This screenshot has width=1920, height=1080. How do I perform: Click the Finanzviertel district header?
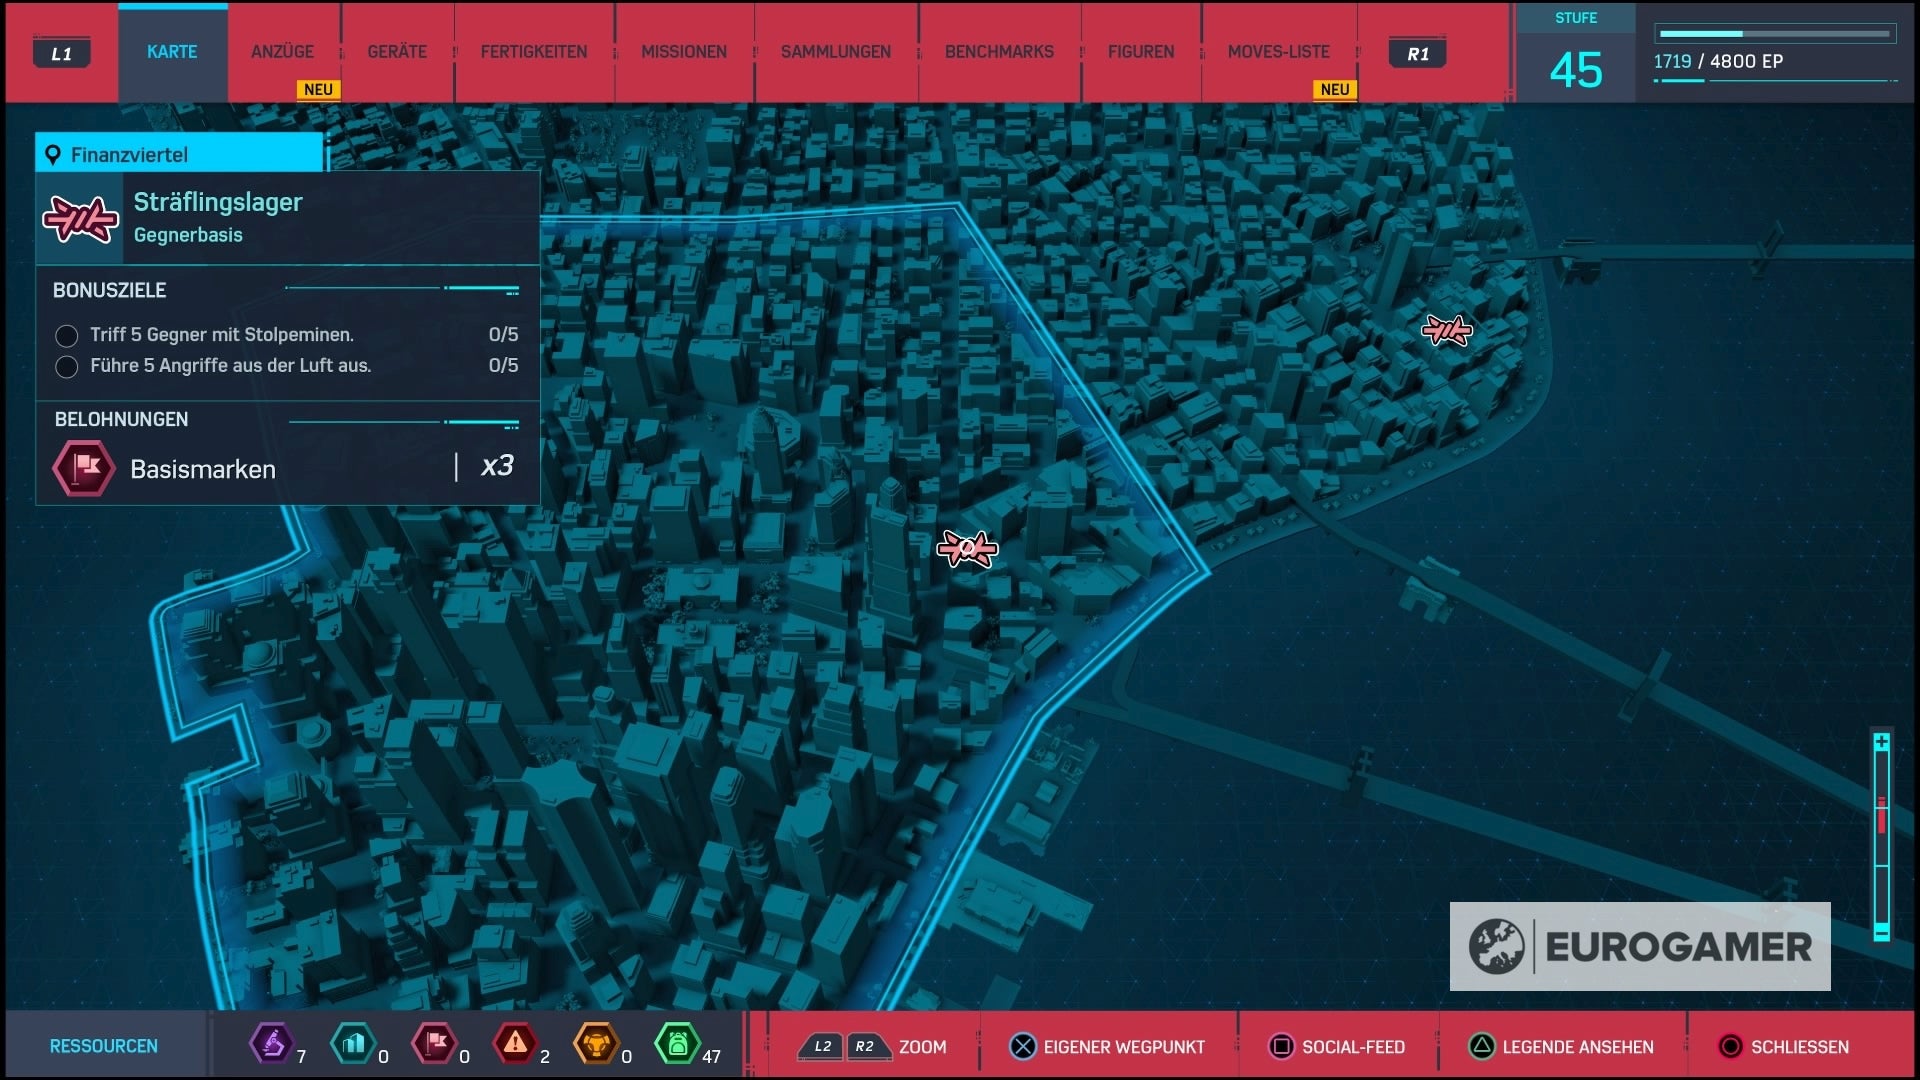tap(180, 154)
